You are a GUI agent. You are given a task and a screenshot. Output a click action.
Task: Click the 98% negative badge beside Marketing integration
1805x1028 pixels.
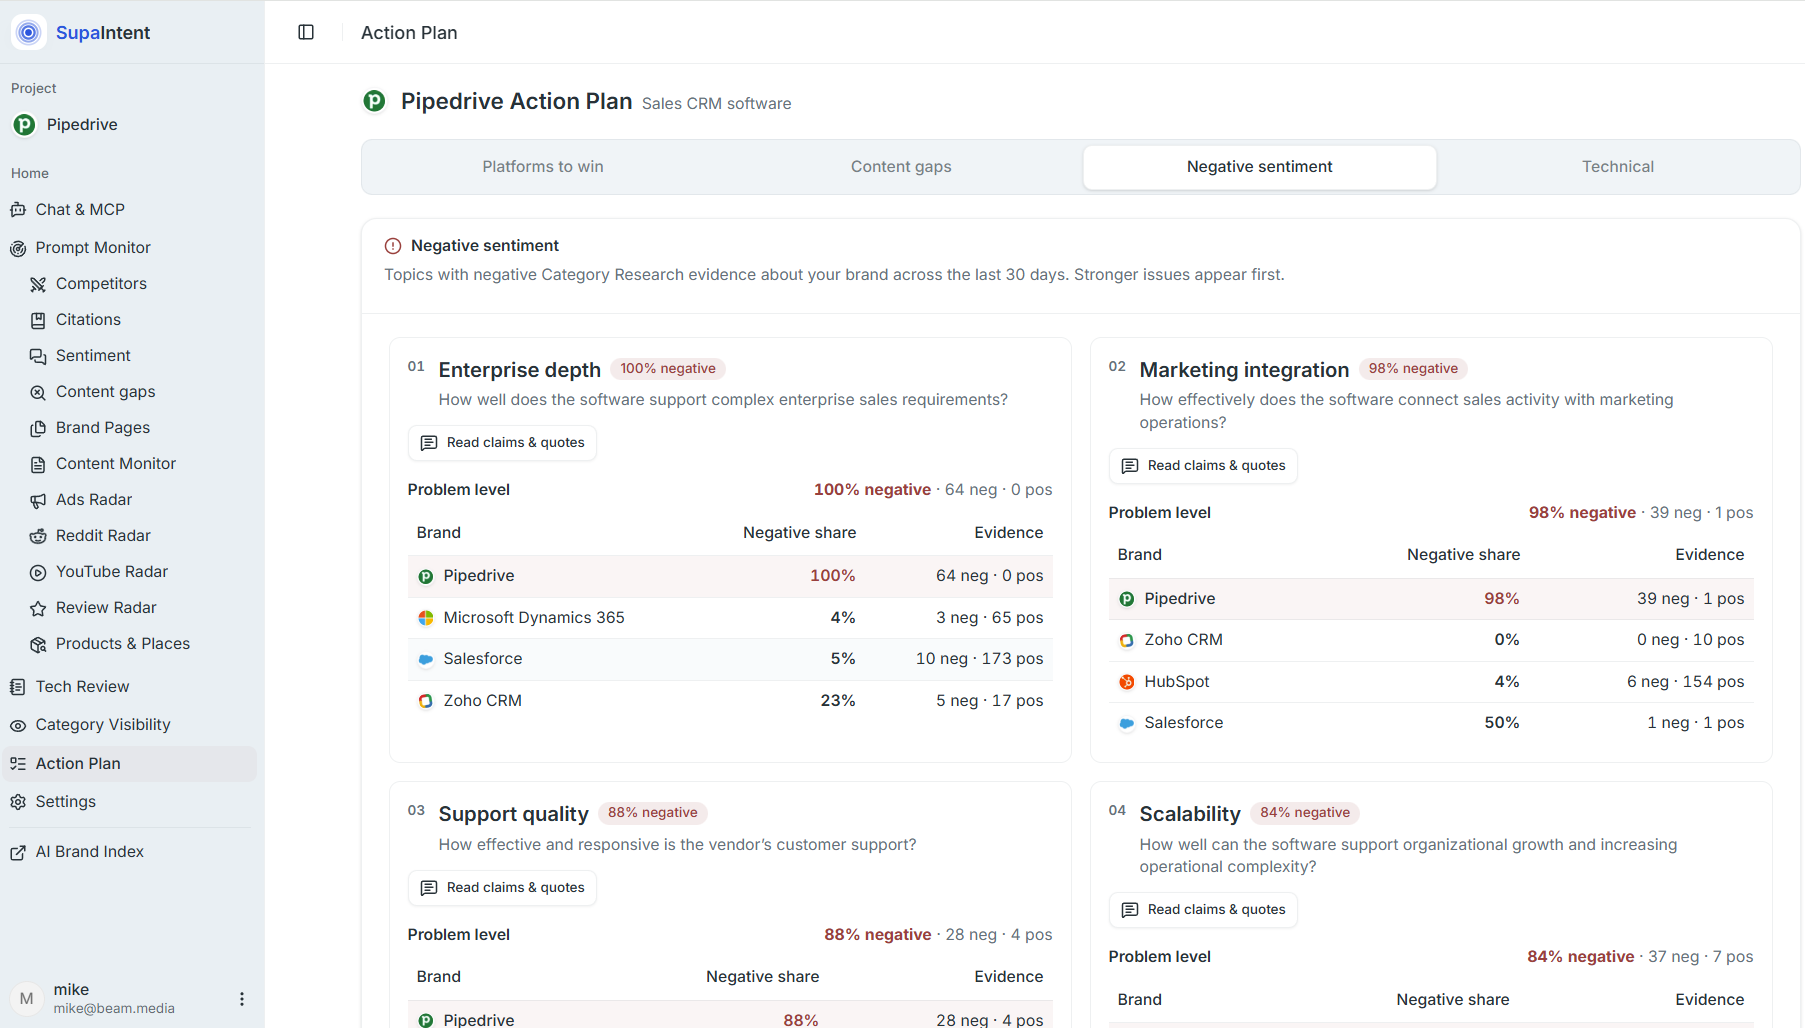click(1413, 369)
